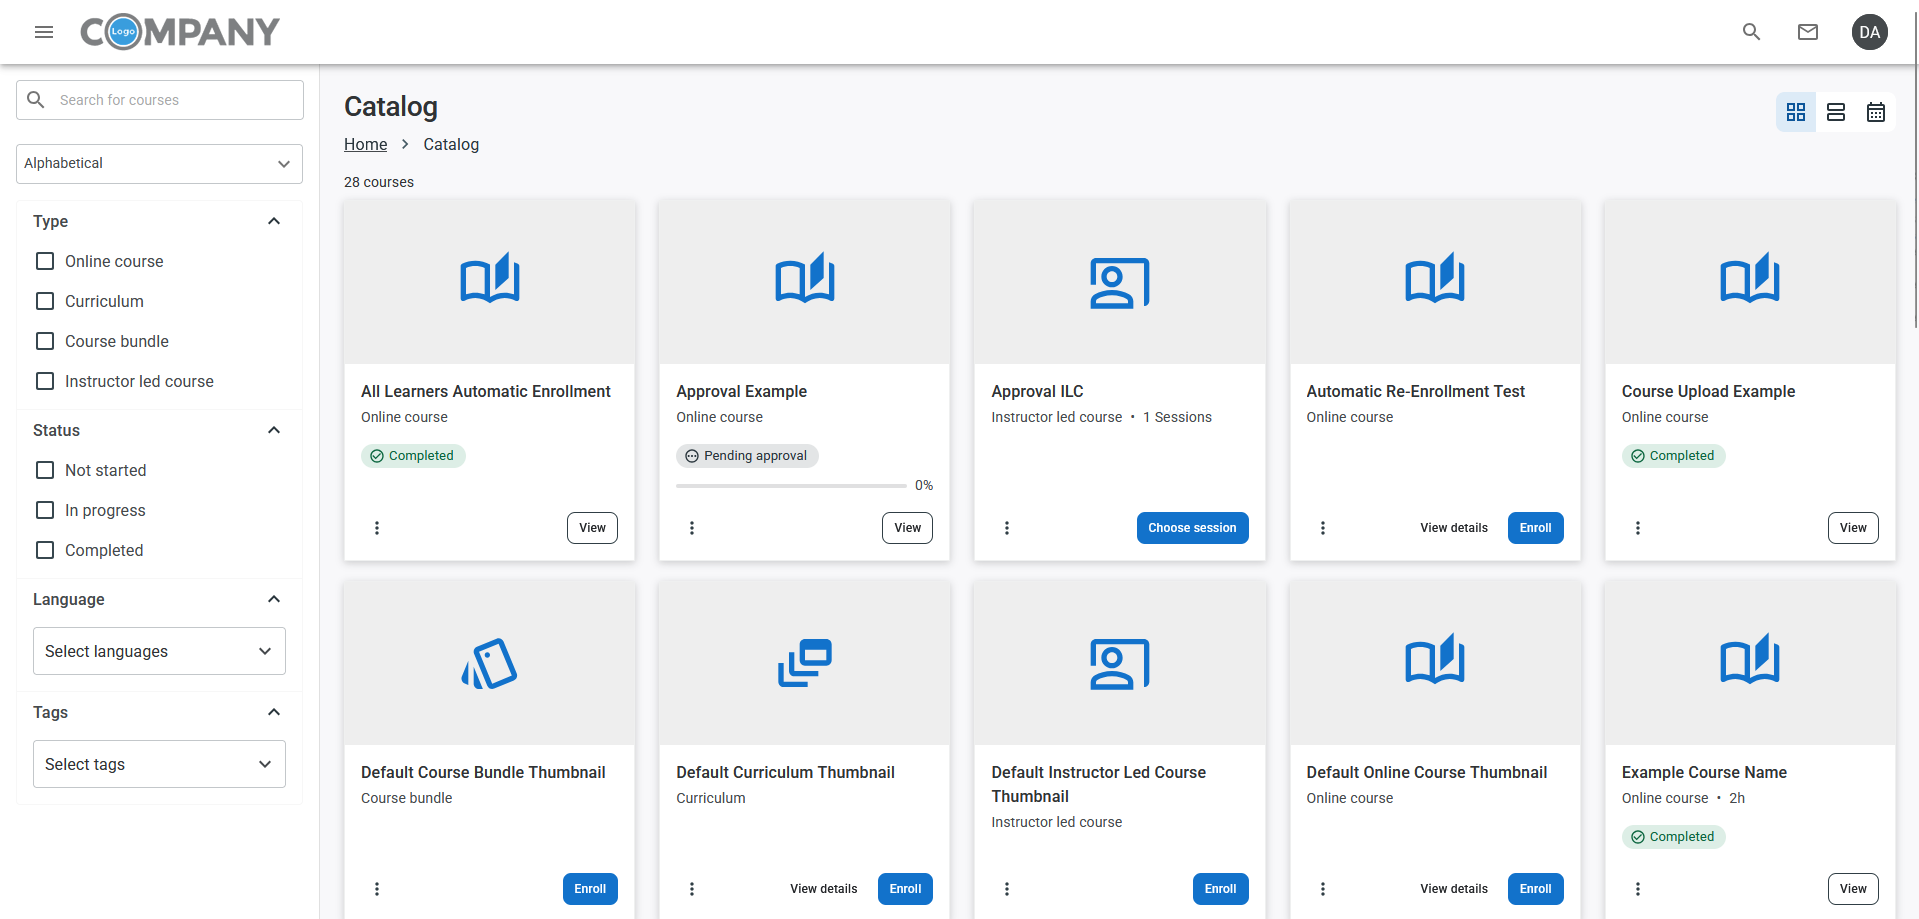1919x919 pixels.
Task: Enroll in Default Curriculum Thumbnail
Action: coord(905,889)
